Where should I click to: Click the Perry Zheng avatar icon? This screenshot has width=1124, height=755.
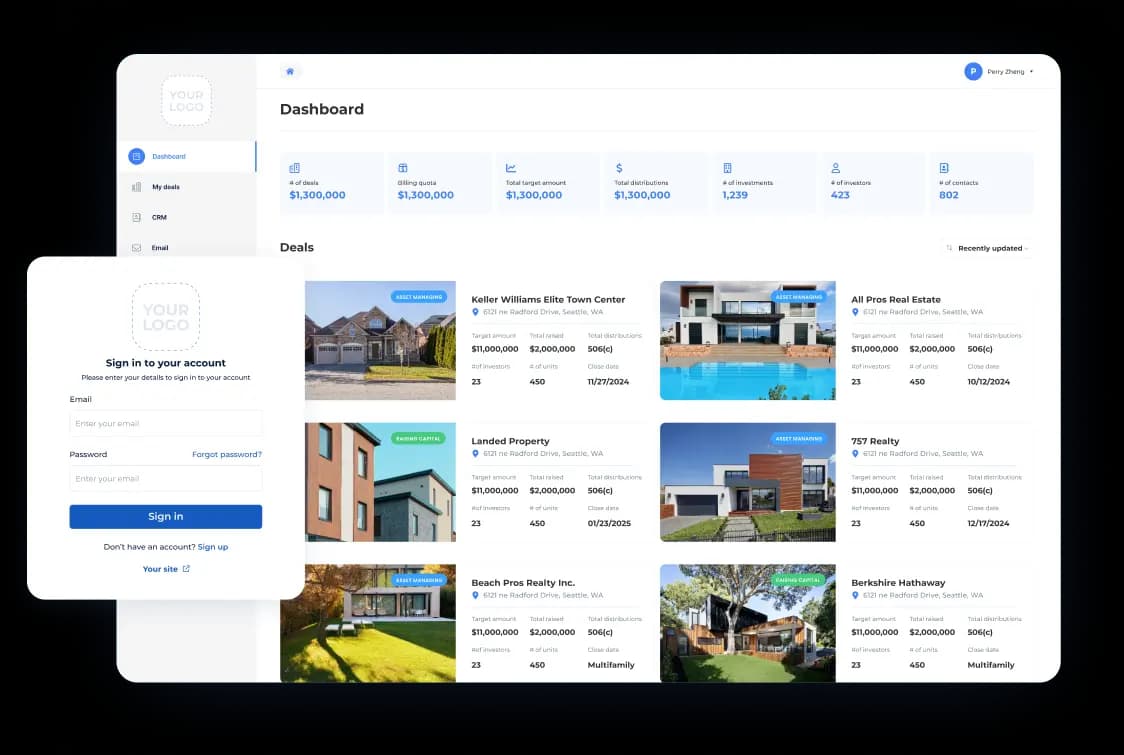click(x=973, y=72)
